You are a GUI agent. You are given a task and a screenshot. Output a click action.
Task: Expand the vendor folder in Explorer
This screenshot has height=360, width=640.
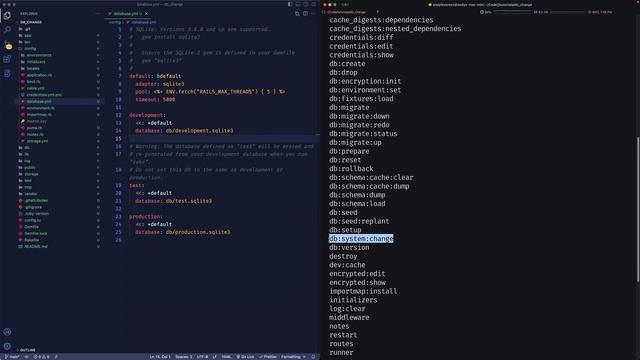click(31, 194)
